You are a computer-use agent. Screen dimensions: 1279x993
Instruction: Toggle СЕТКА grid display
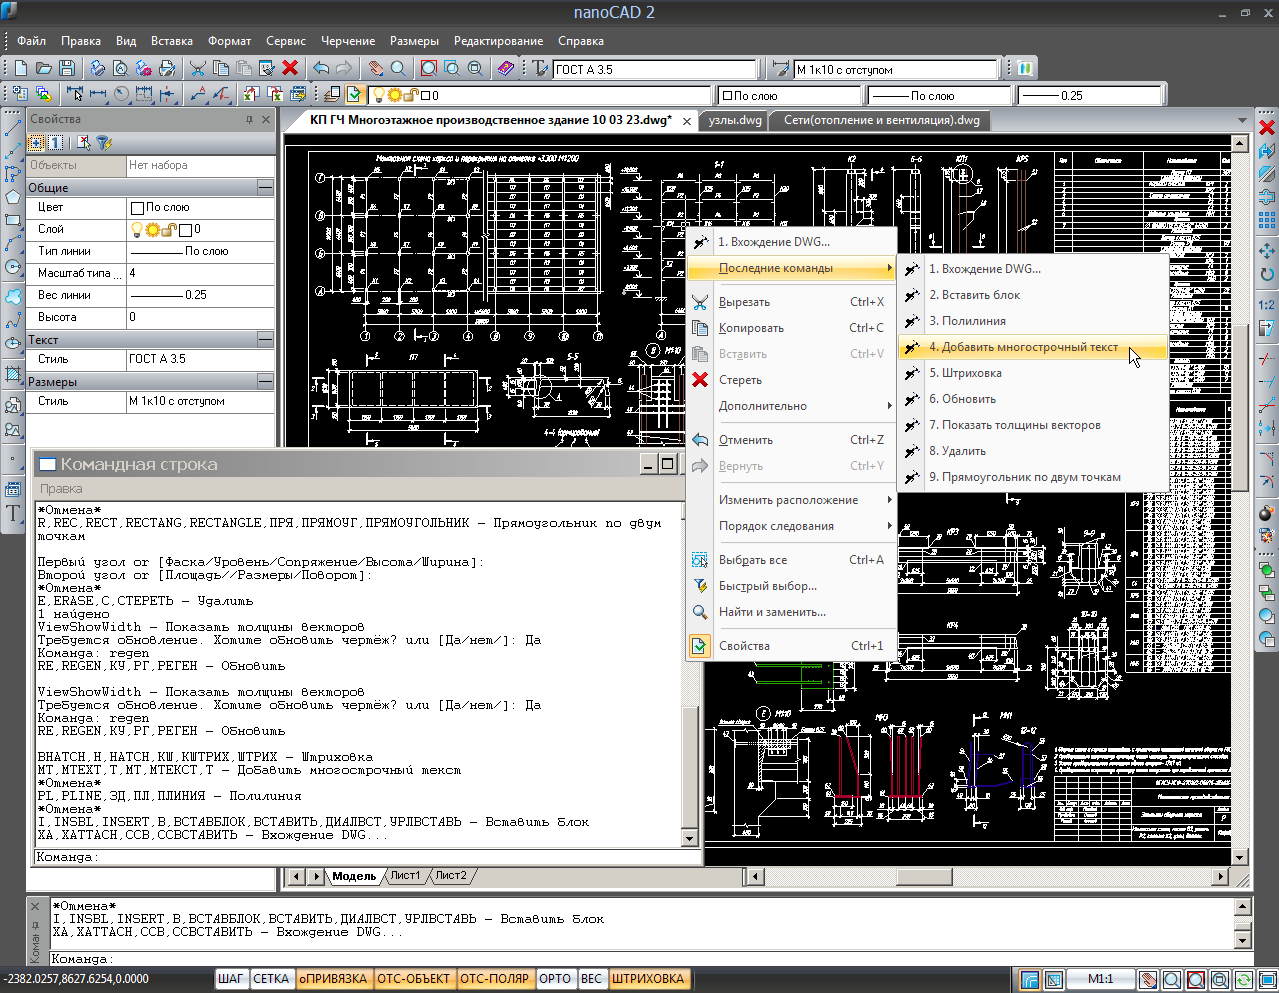[x=271, y=979]
